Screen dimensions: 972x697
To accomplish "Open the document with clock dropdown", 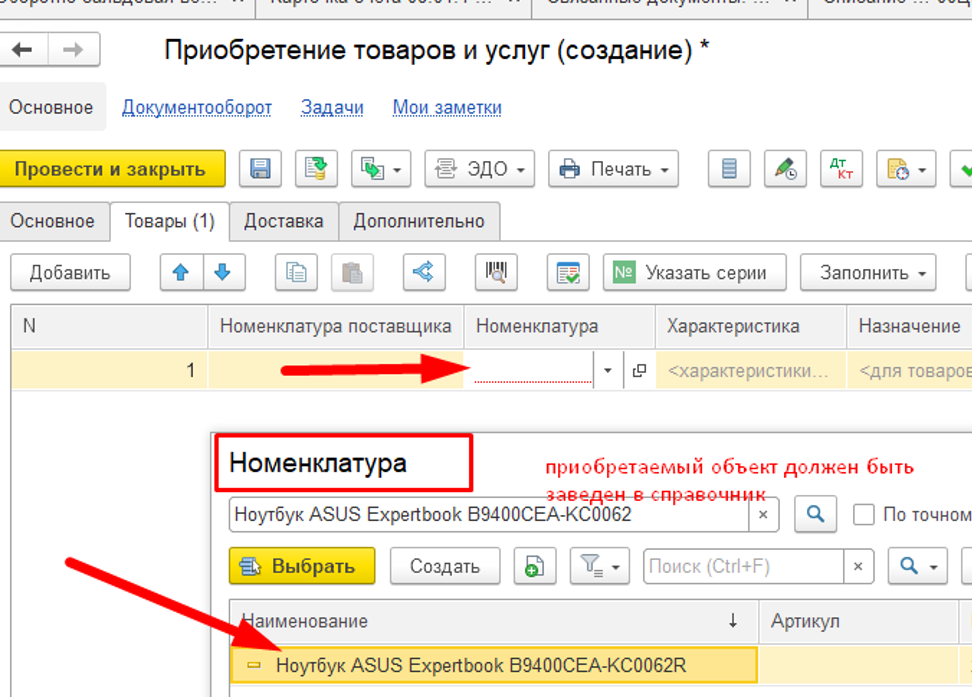I will click(906, 169).
